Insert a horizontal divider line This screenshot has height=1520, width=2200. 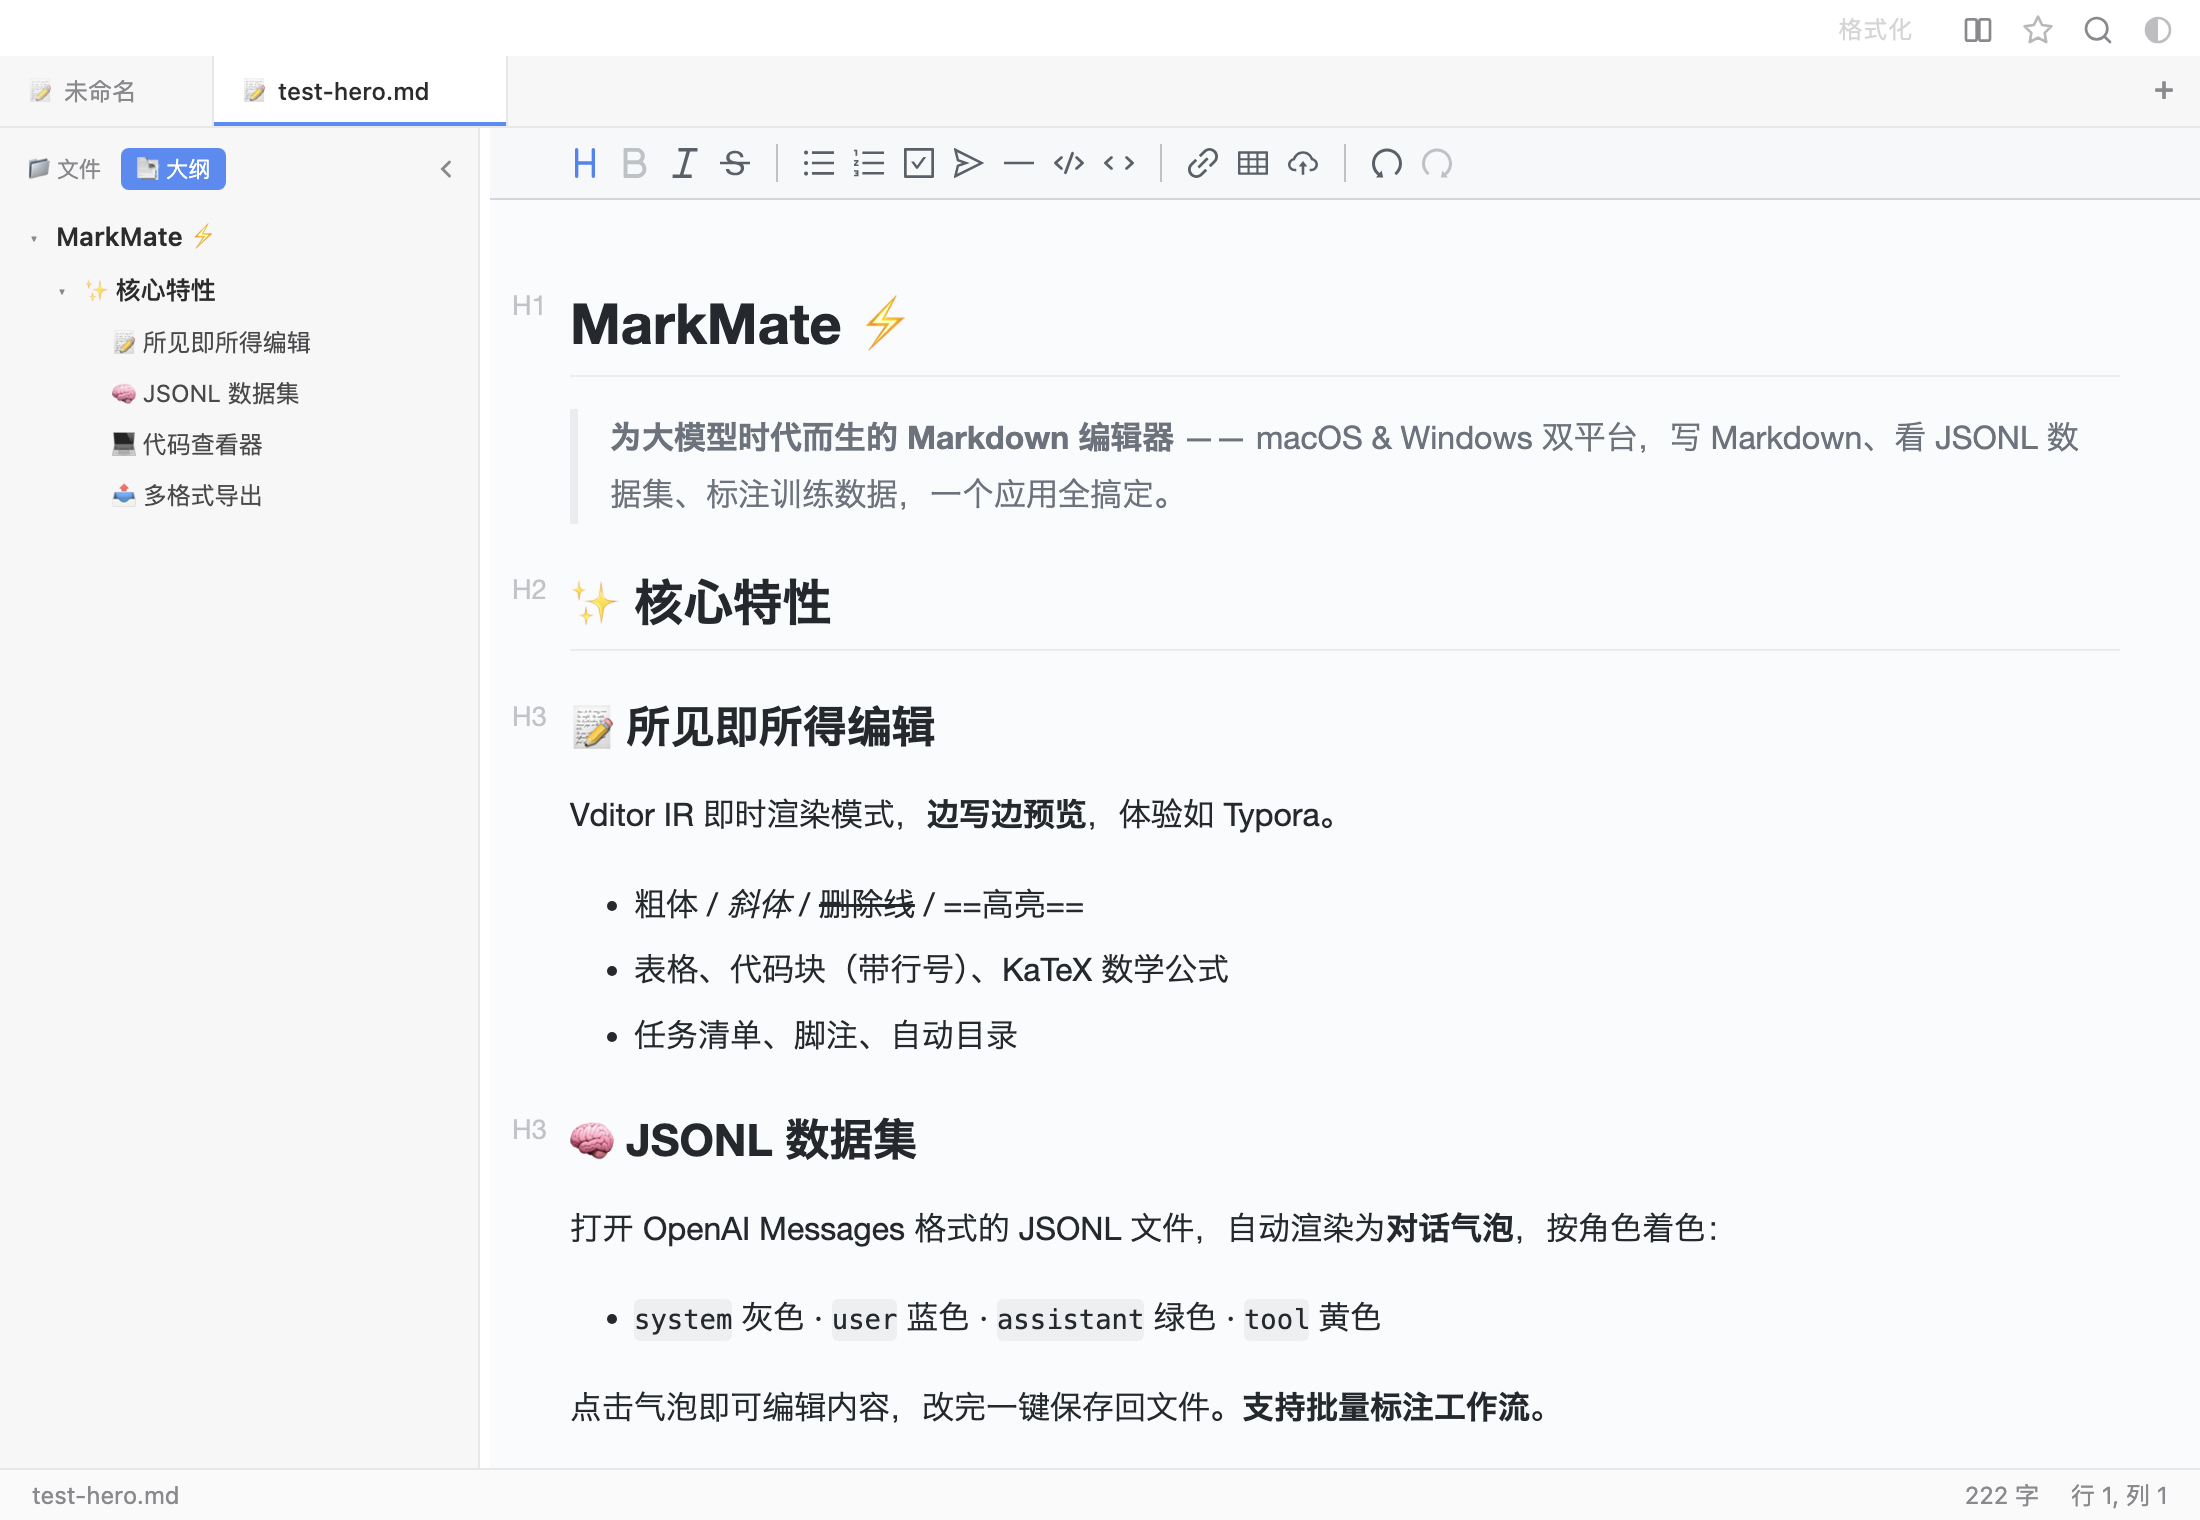pyautogui.click(x=1018, y=163)
